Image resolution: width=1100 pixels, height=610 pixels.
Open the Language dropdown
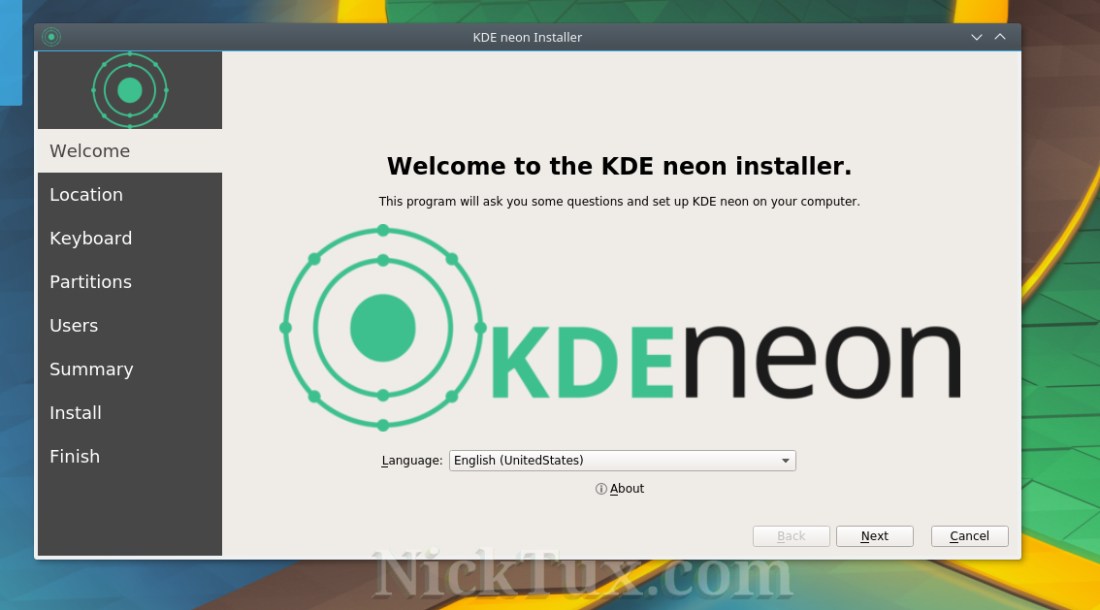pos(622,460)
